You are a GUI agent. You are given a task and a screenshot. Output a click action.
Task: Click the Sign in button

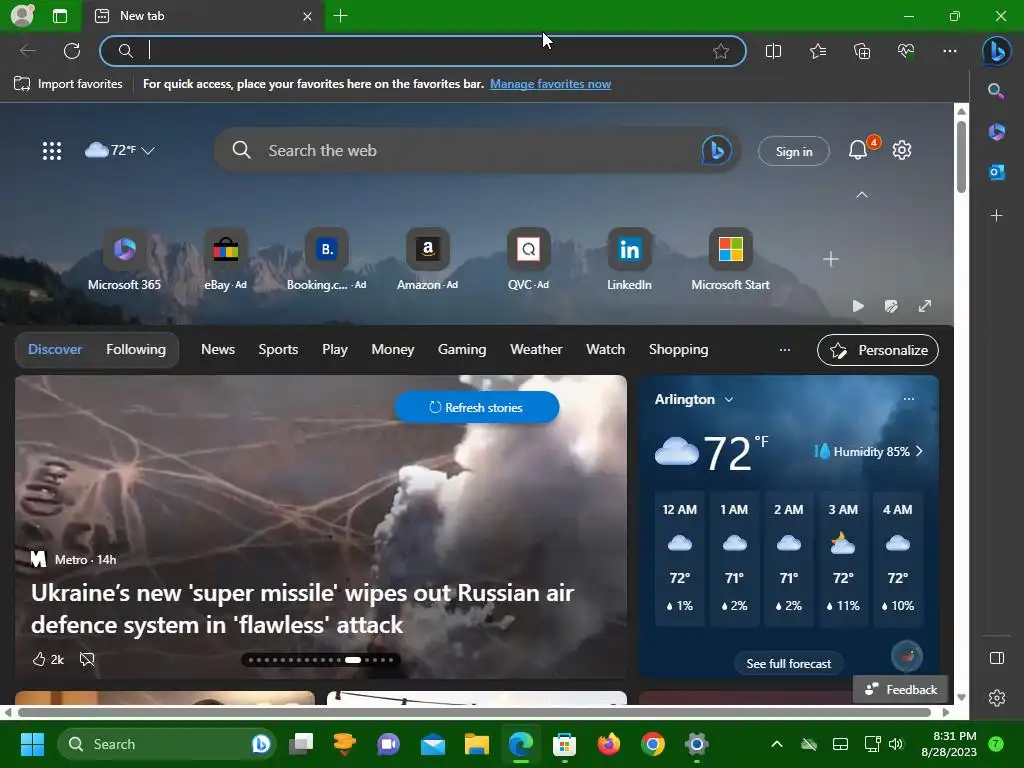point(794,151)
